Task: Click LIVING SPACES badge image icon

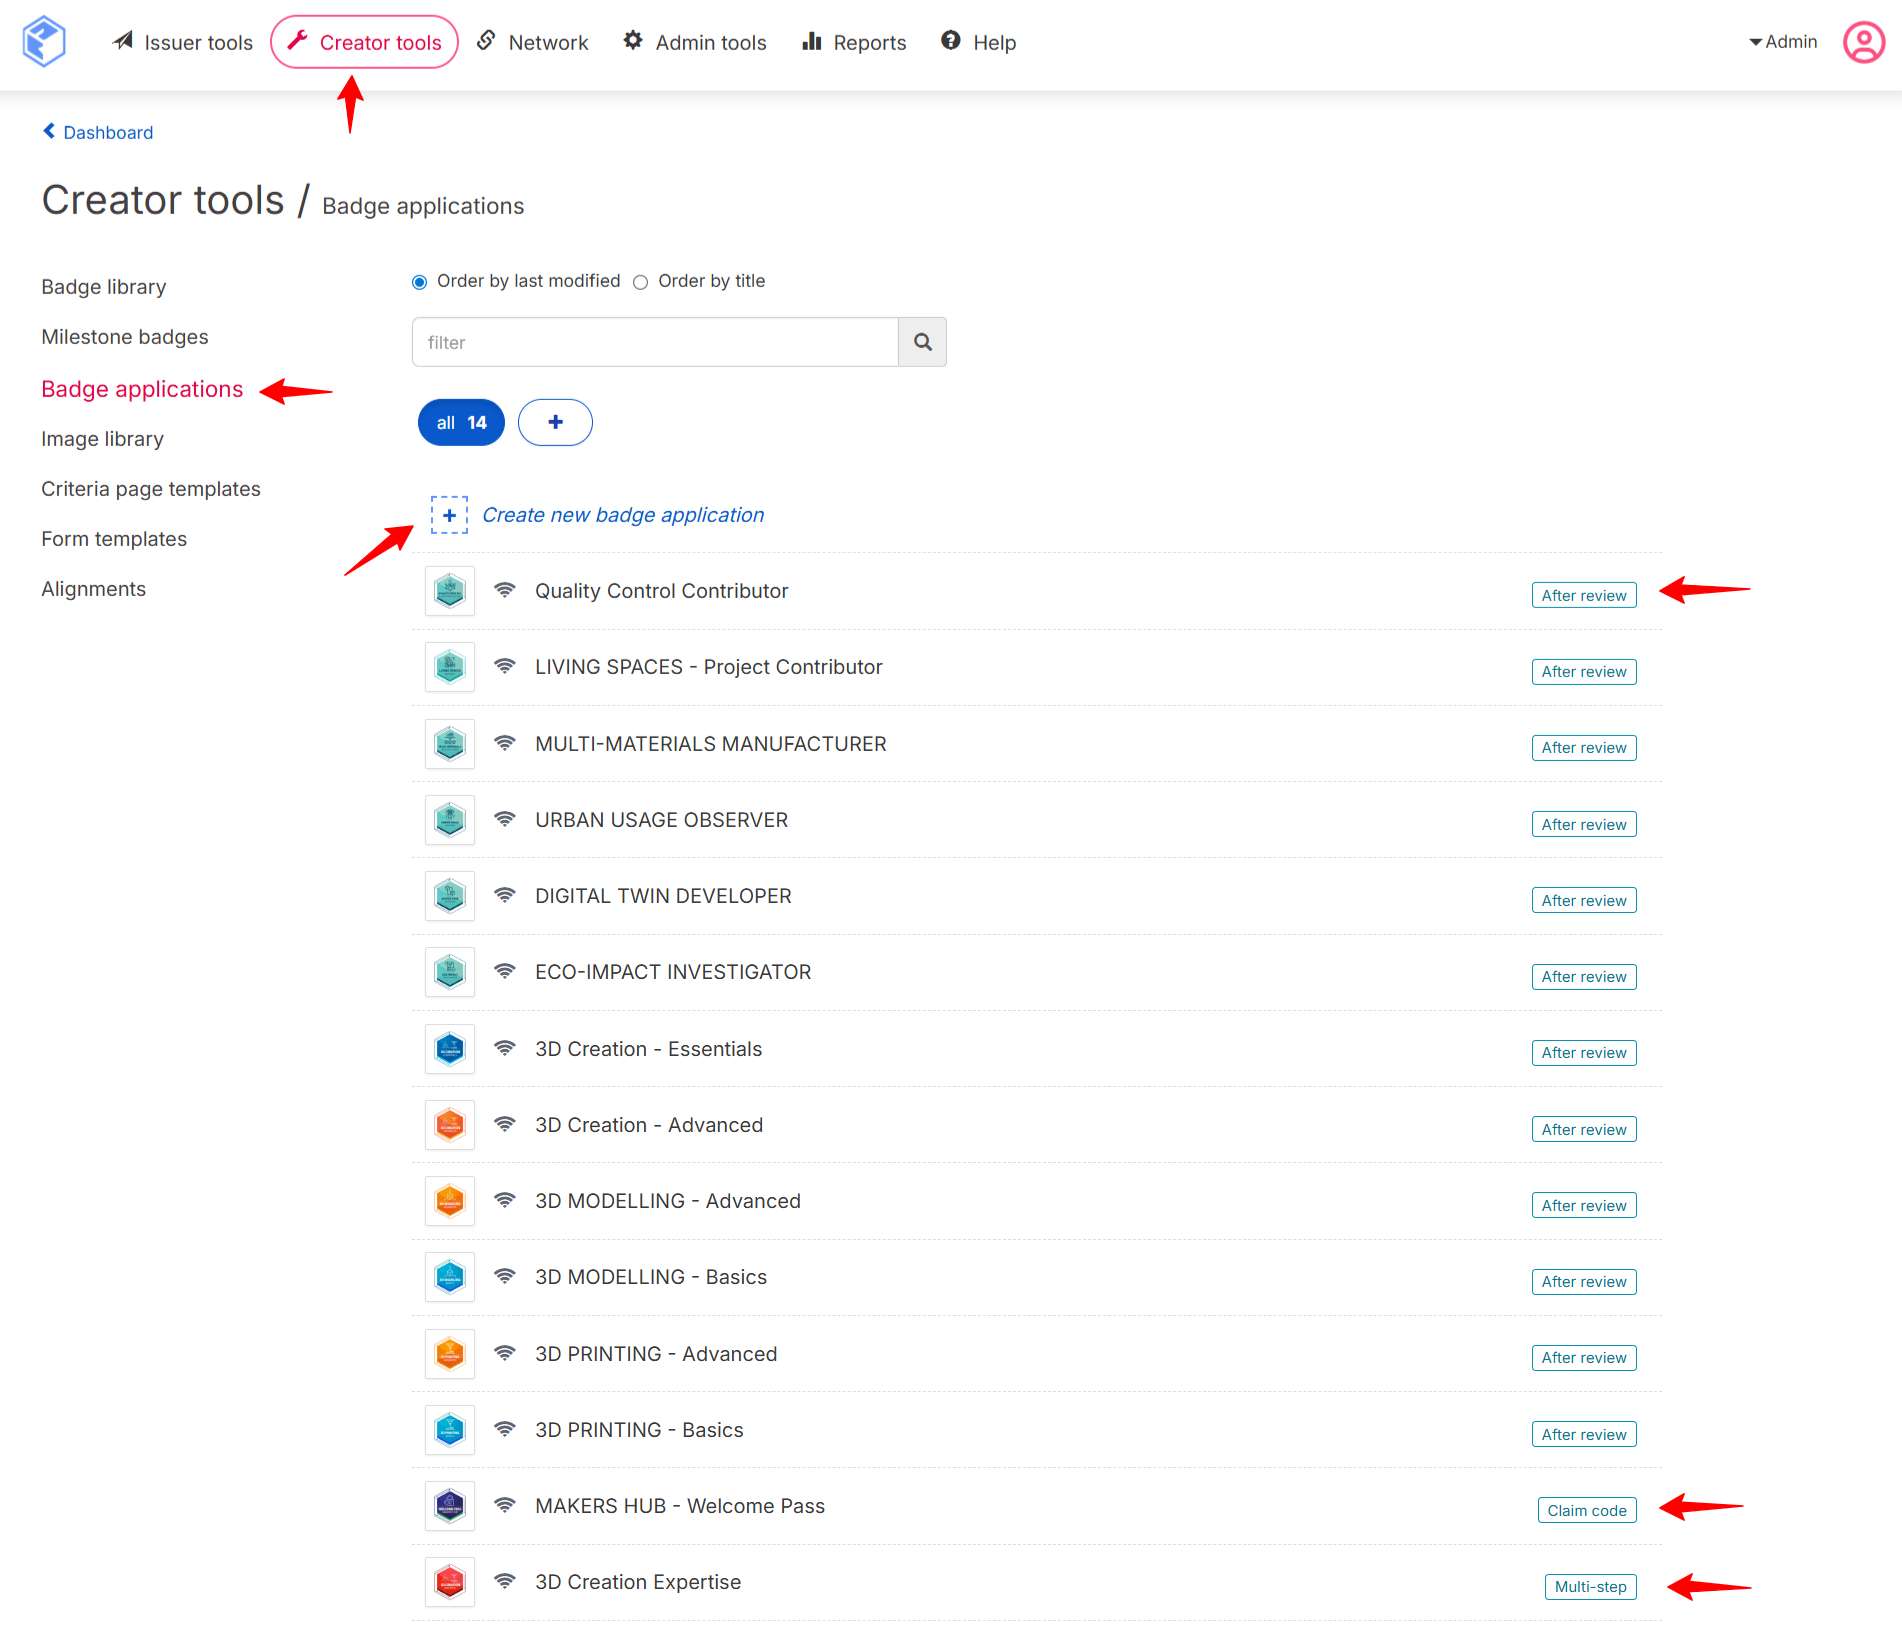Action: [450, 667]
